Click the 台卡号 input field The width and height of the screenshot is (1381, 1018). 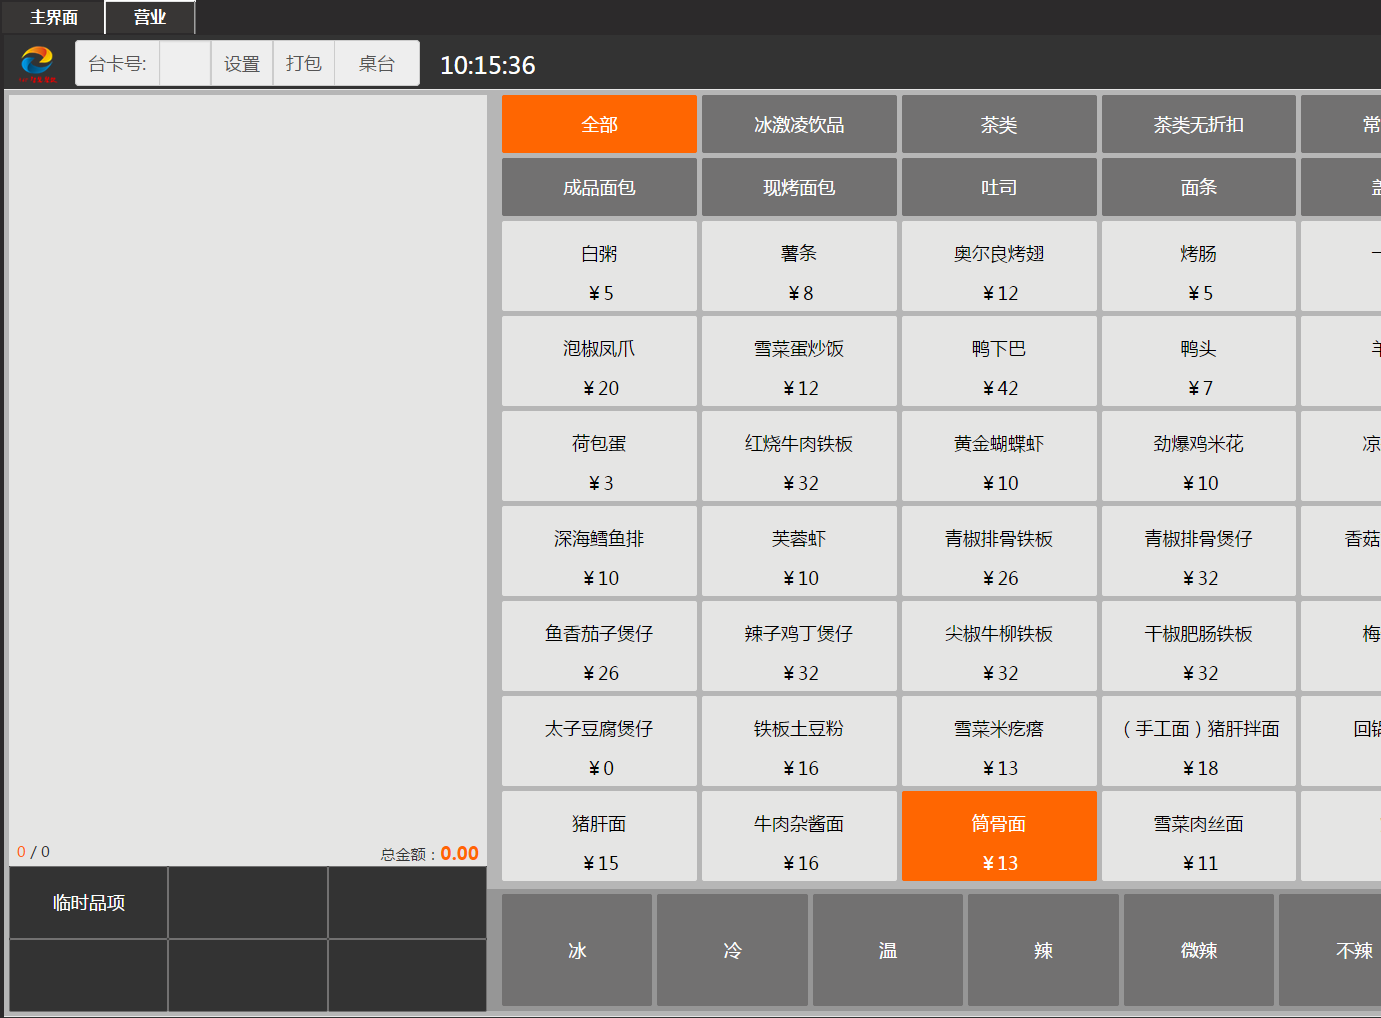[185, 63]
